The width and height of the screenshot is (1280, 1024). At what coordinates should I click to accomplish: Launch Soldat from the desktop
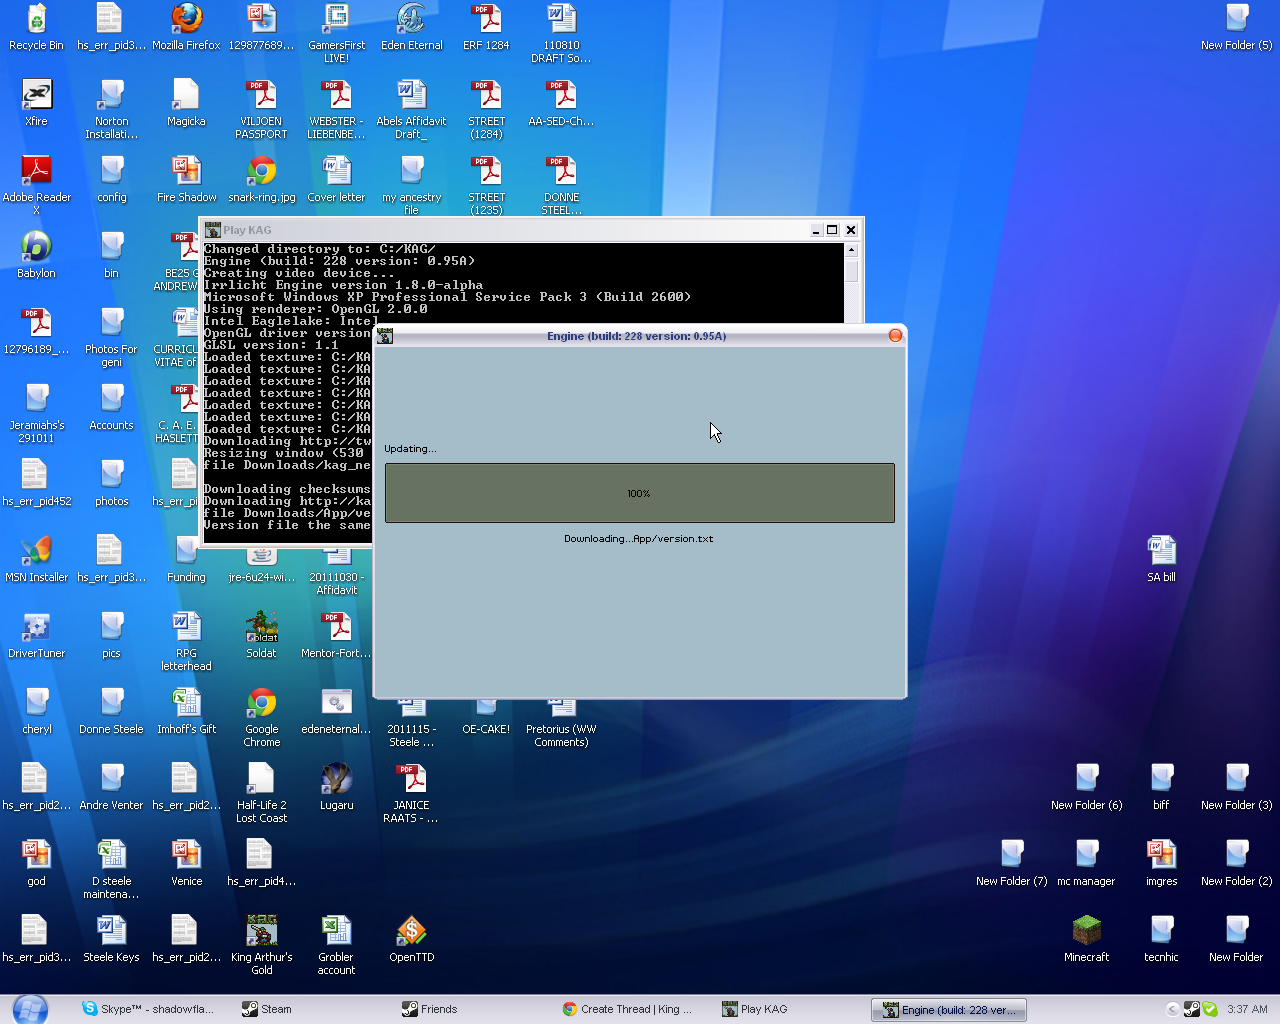[261, 636]
